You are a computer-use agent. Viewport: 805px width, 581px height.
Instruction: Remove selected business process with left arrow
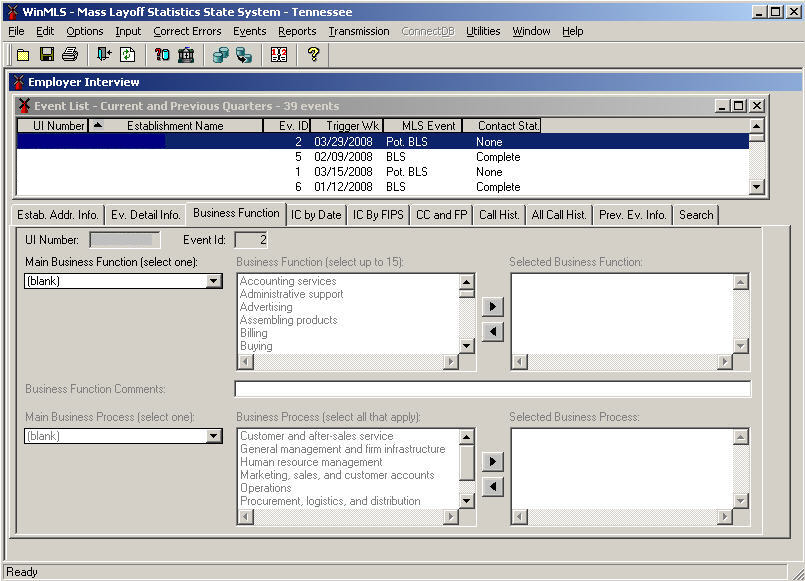(x=492, y=487)
